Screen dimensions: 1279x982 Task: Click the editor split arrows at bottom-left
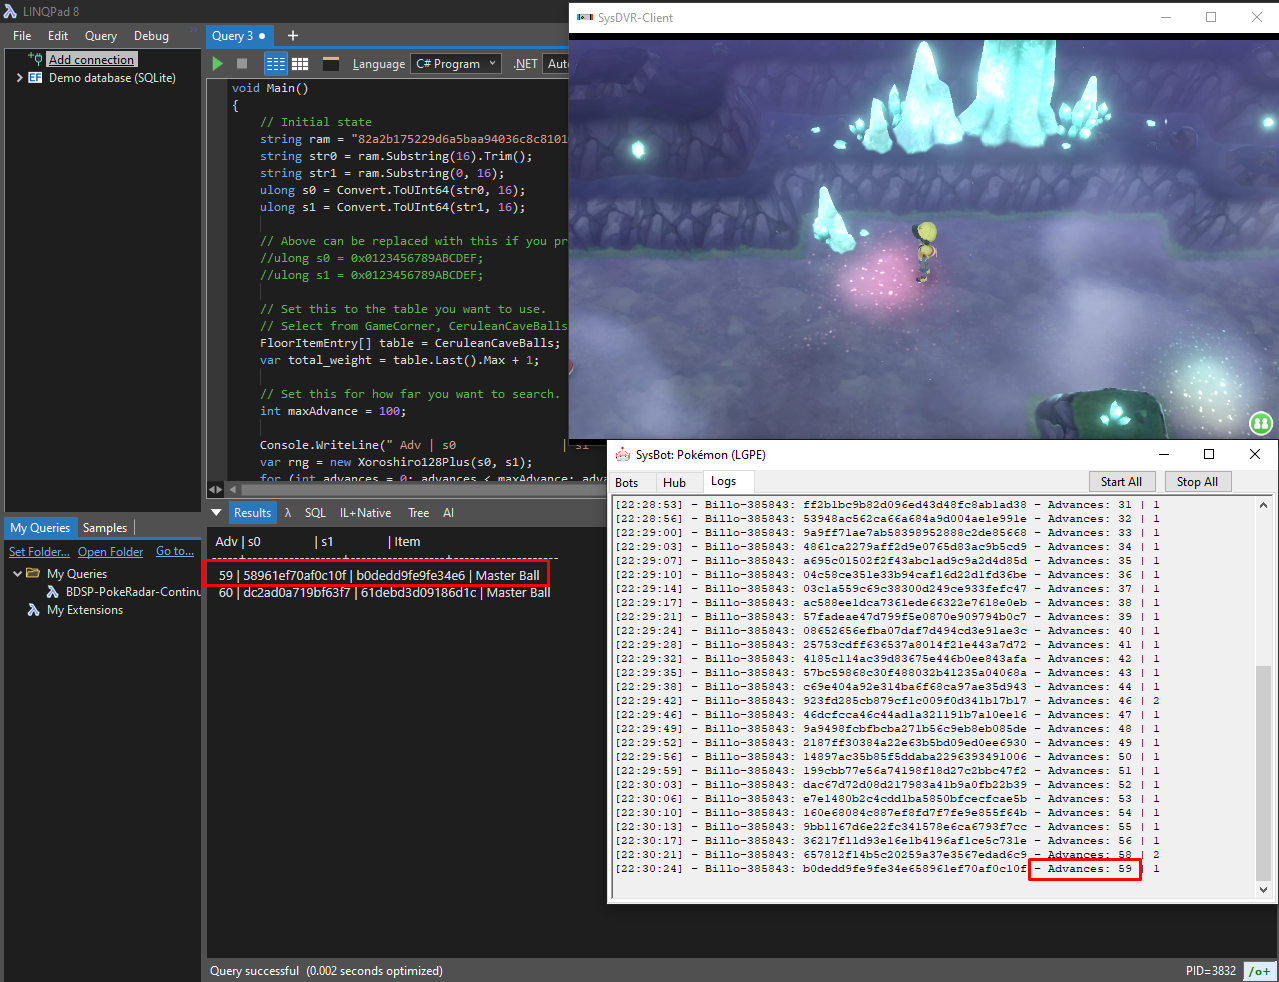215,489
